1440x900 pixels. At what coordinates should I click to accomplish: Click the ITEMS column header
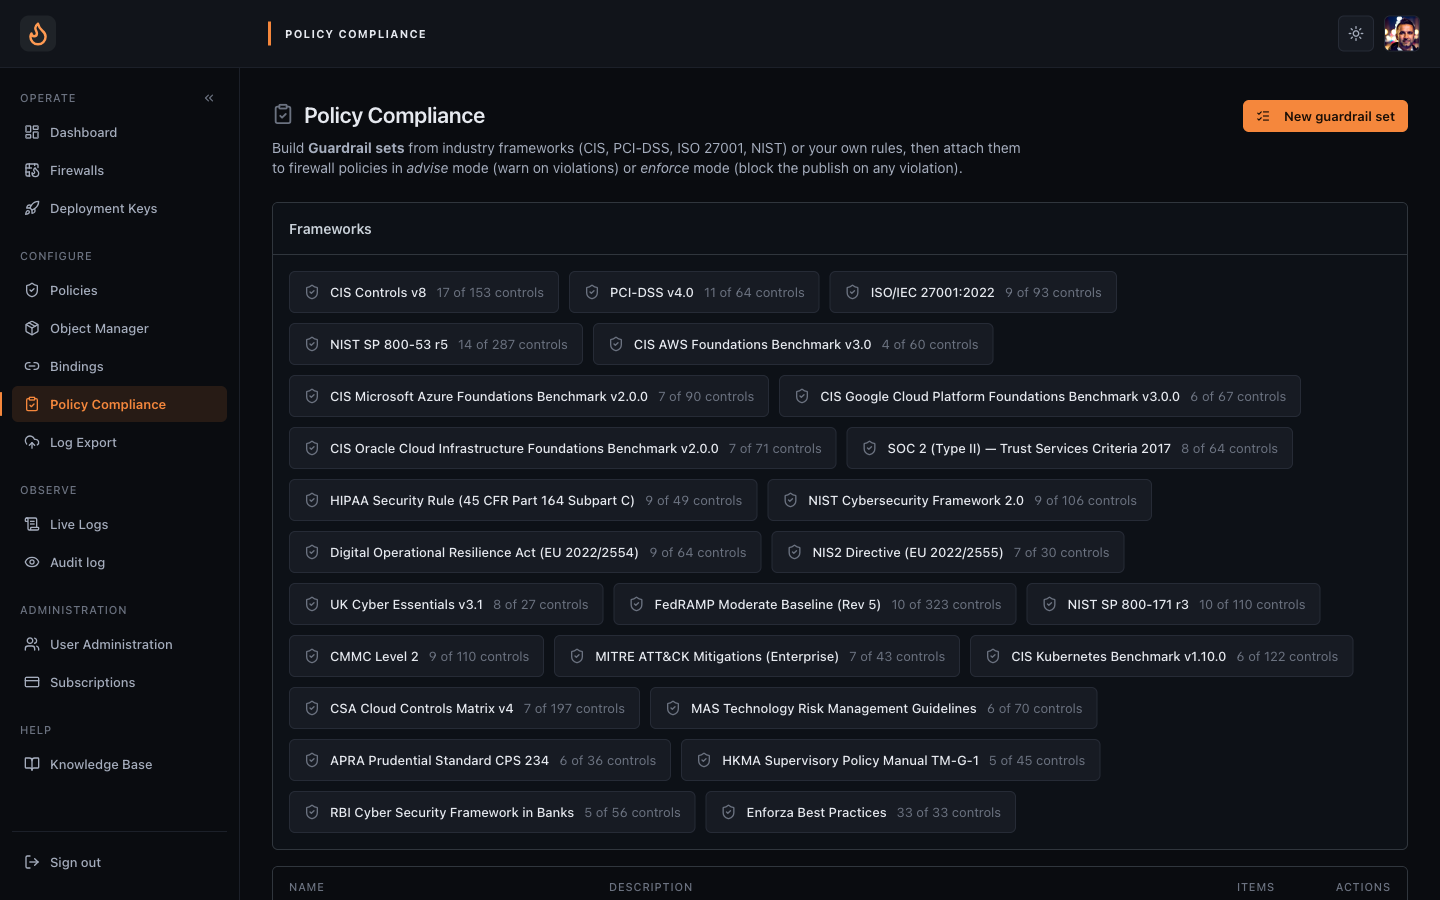pyautogui.click(x=1255, y=887)
